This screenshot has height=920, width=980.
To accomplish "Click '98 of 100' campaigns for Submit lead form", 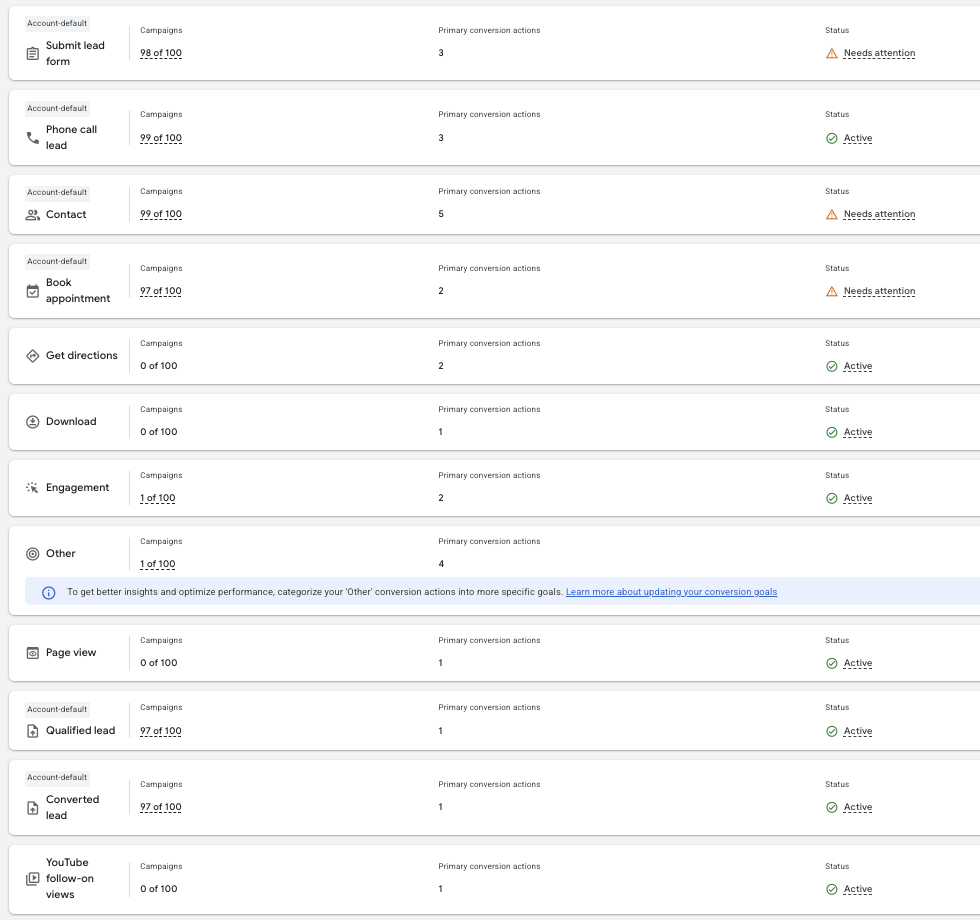I will pos(161,53).
